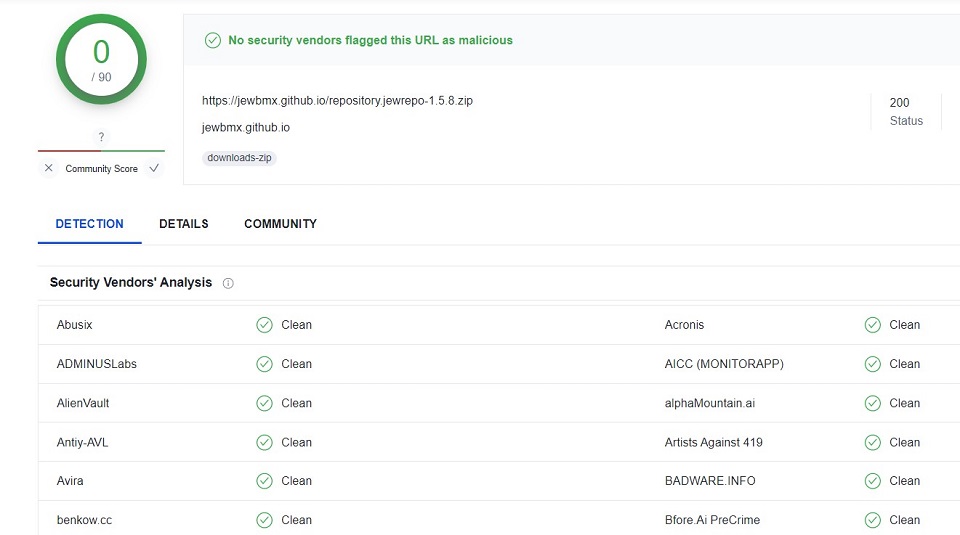Click the Acronis clean checkmark icon
The width and height of the screenshot is (960, 535).
pyautogui.click(x=872, y=325)
